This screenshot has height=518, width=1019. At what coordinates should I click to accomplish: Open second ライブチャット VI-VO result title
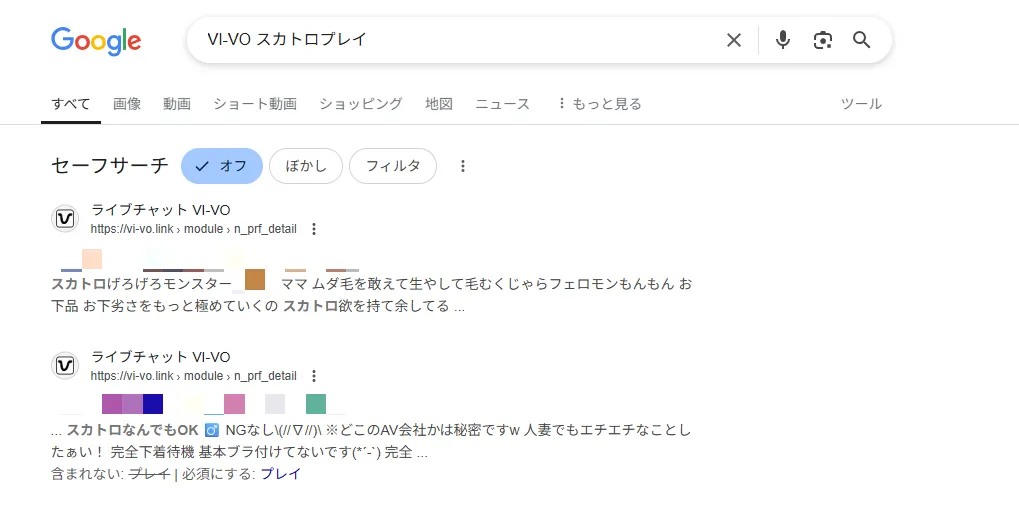(161, 357)
